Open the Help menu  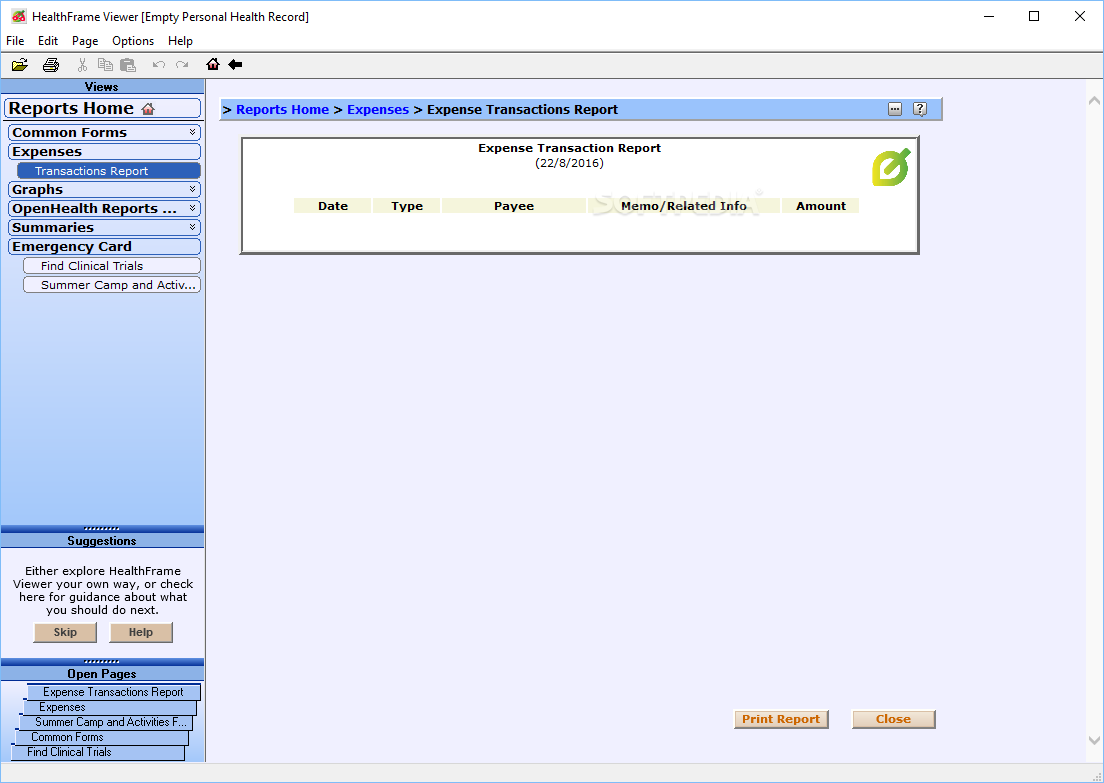[180, 41]
